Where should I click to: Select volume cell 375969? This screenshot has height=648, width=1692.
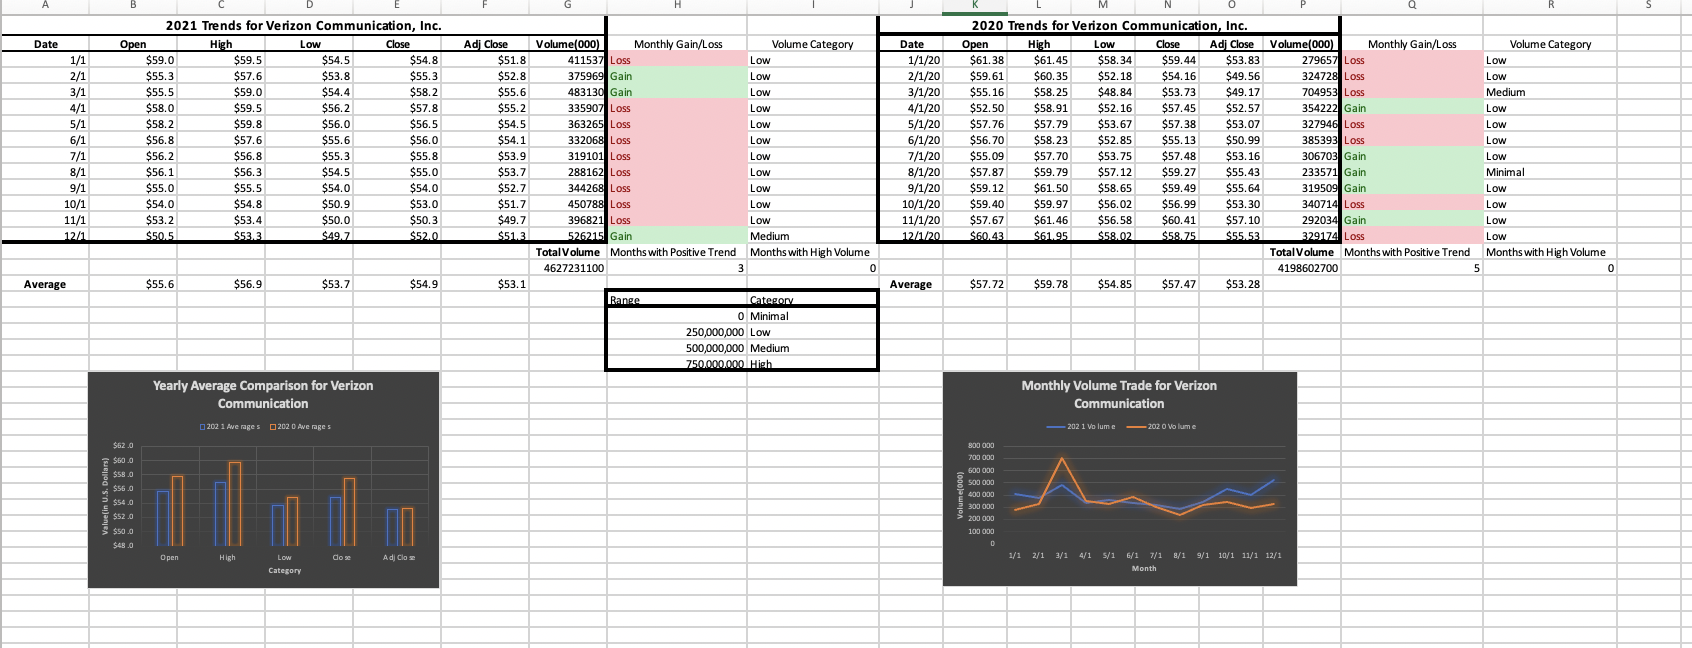click(568, 76)
